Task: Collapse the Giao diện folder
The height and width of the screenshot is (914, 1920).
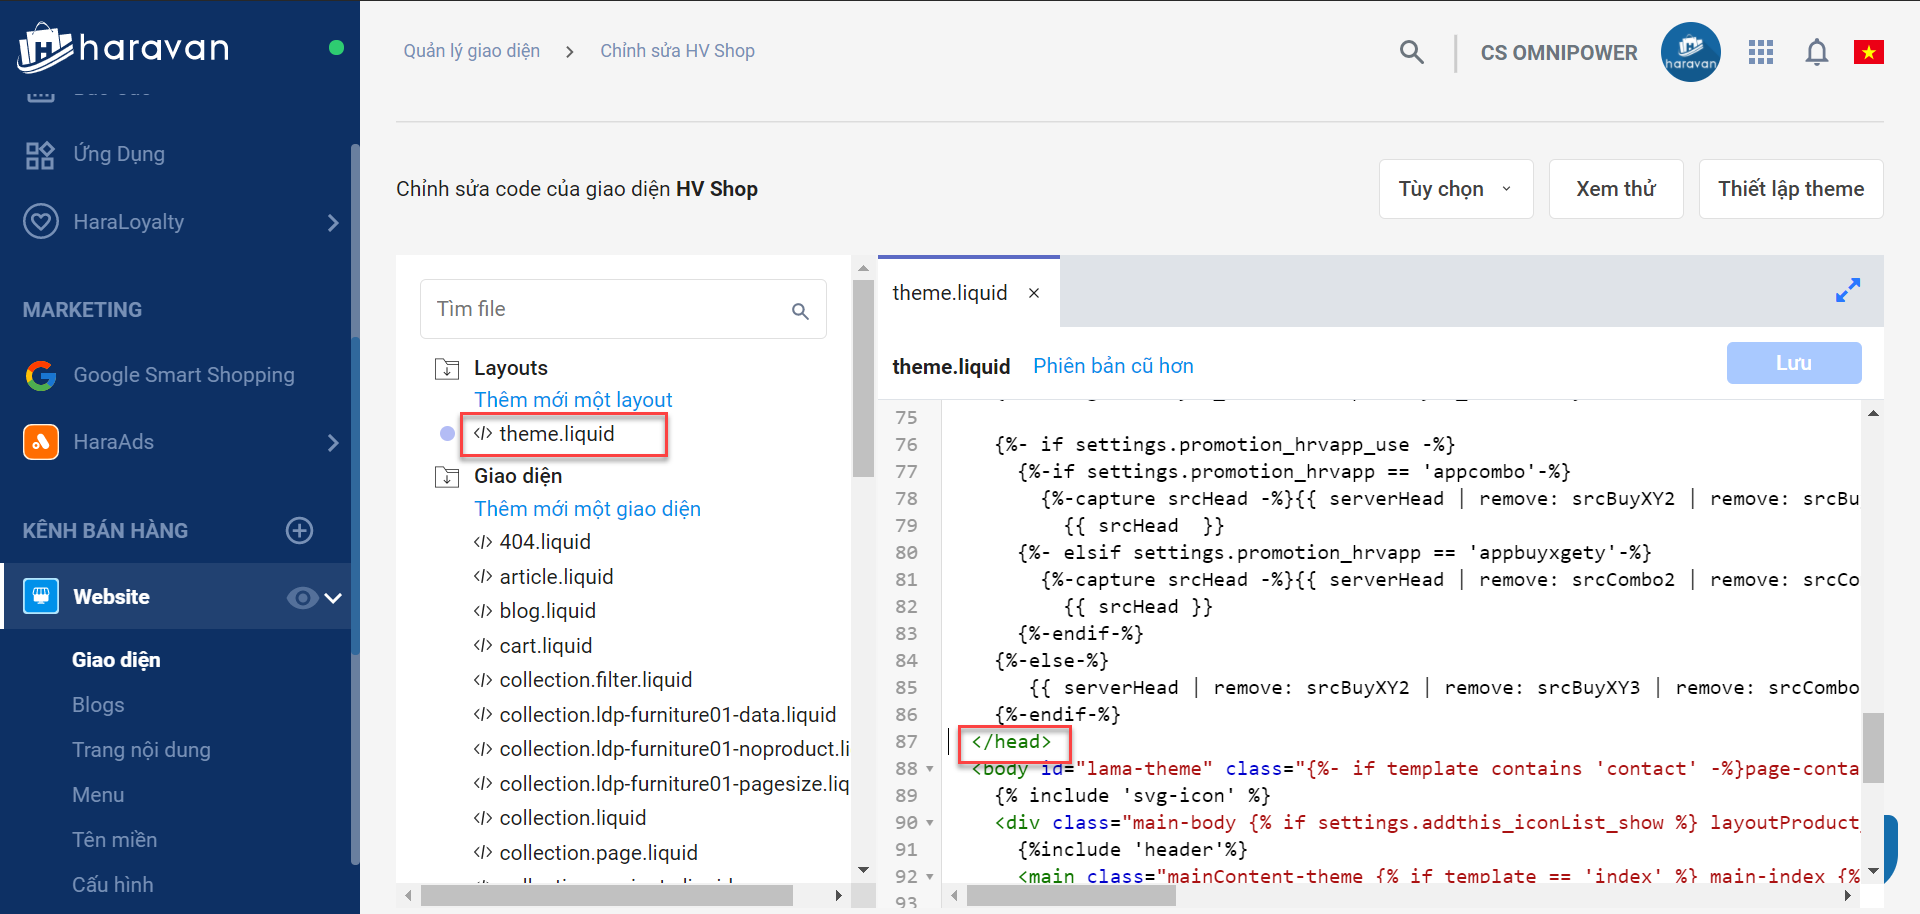Action: point(447,477)
